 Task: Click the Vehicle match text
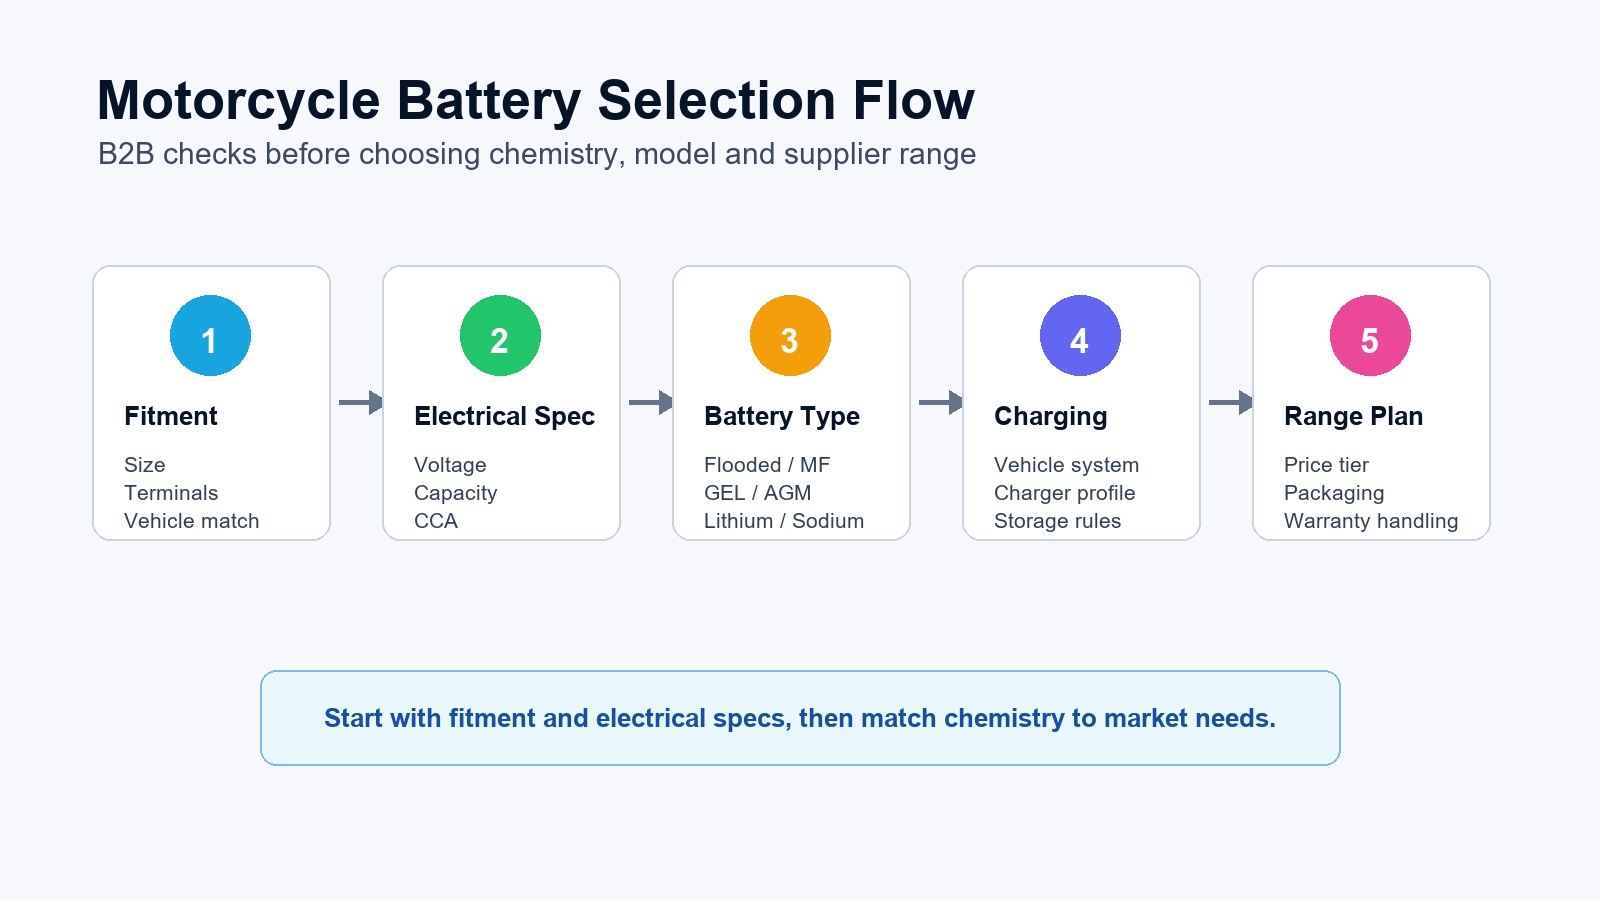click(192, 521)
